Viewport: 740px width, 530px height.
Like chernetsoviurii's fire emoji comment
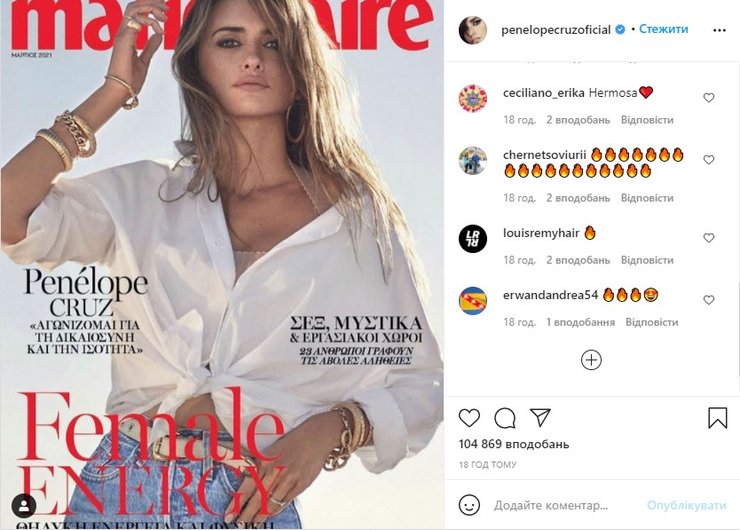708,160
